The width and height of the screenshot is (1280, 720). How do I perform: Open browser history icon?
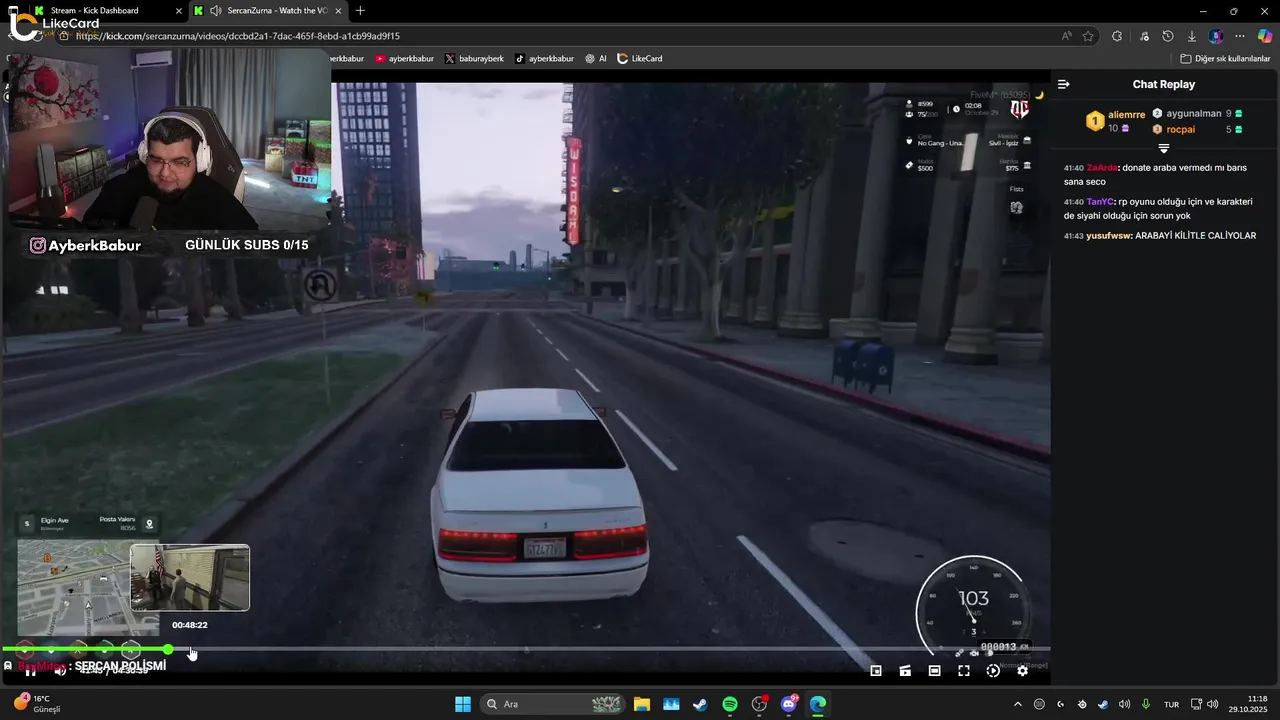point(1168,36)
